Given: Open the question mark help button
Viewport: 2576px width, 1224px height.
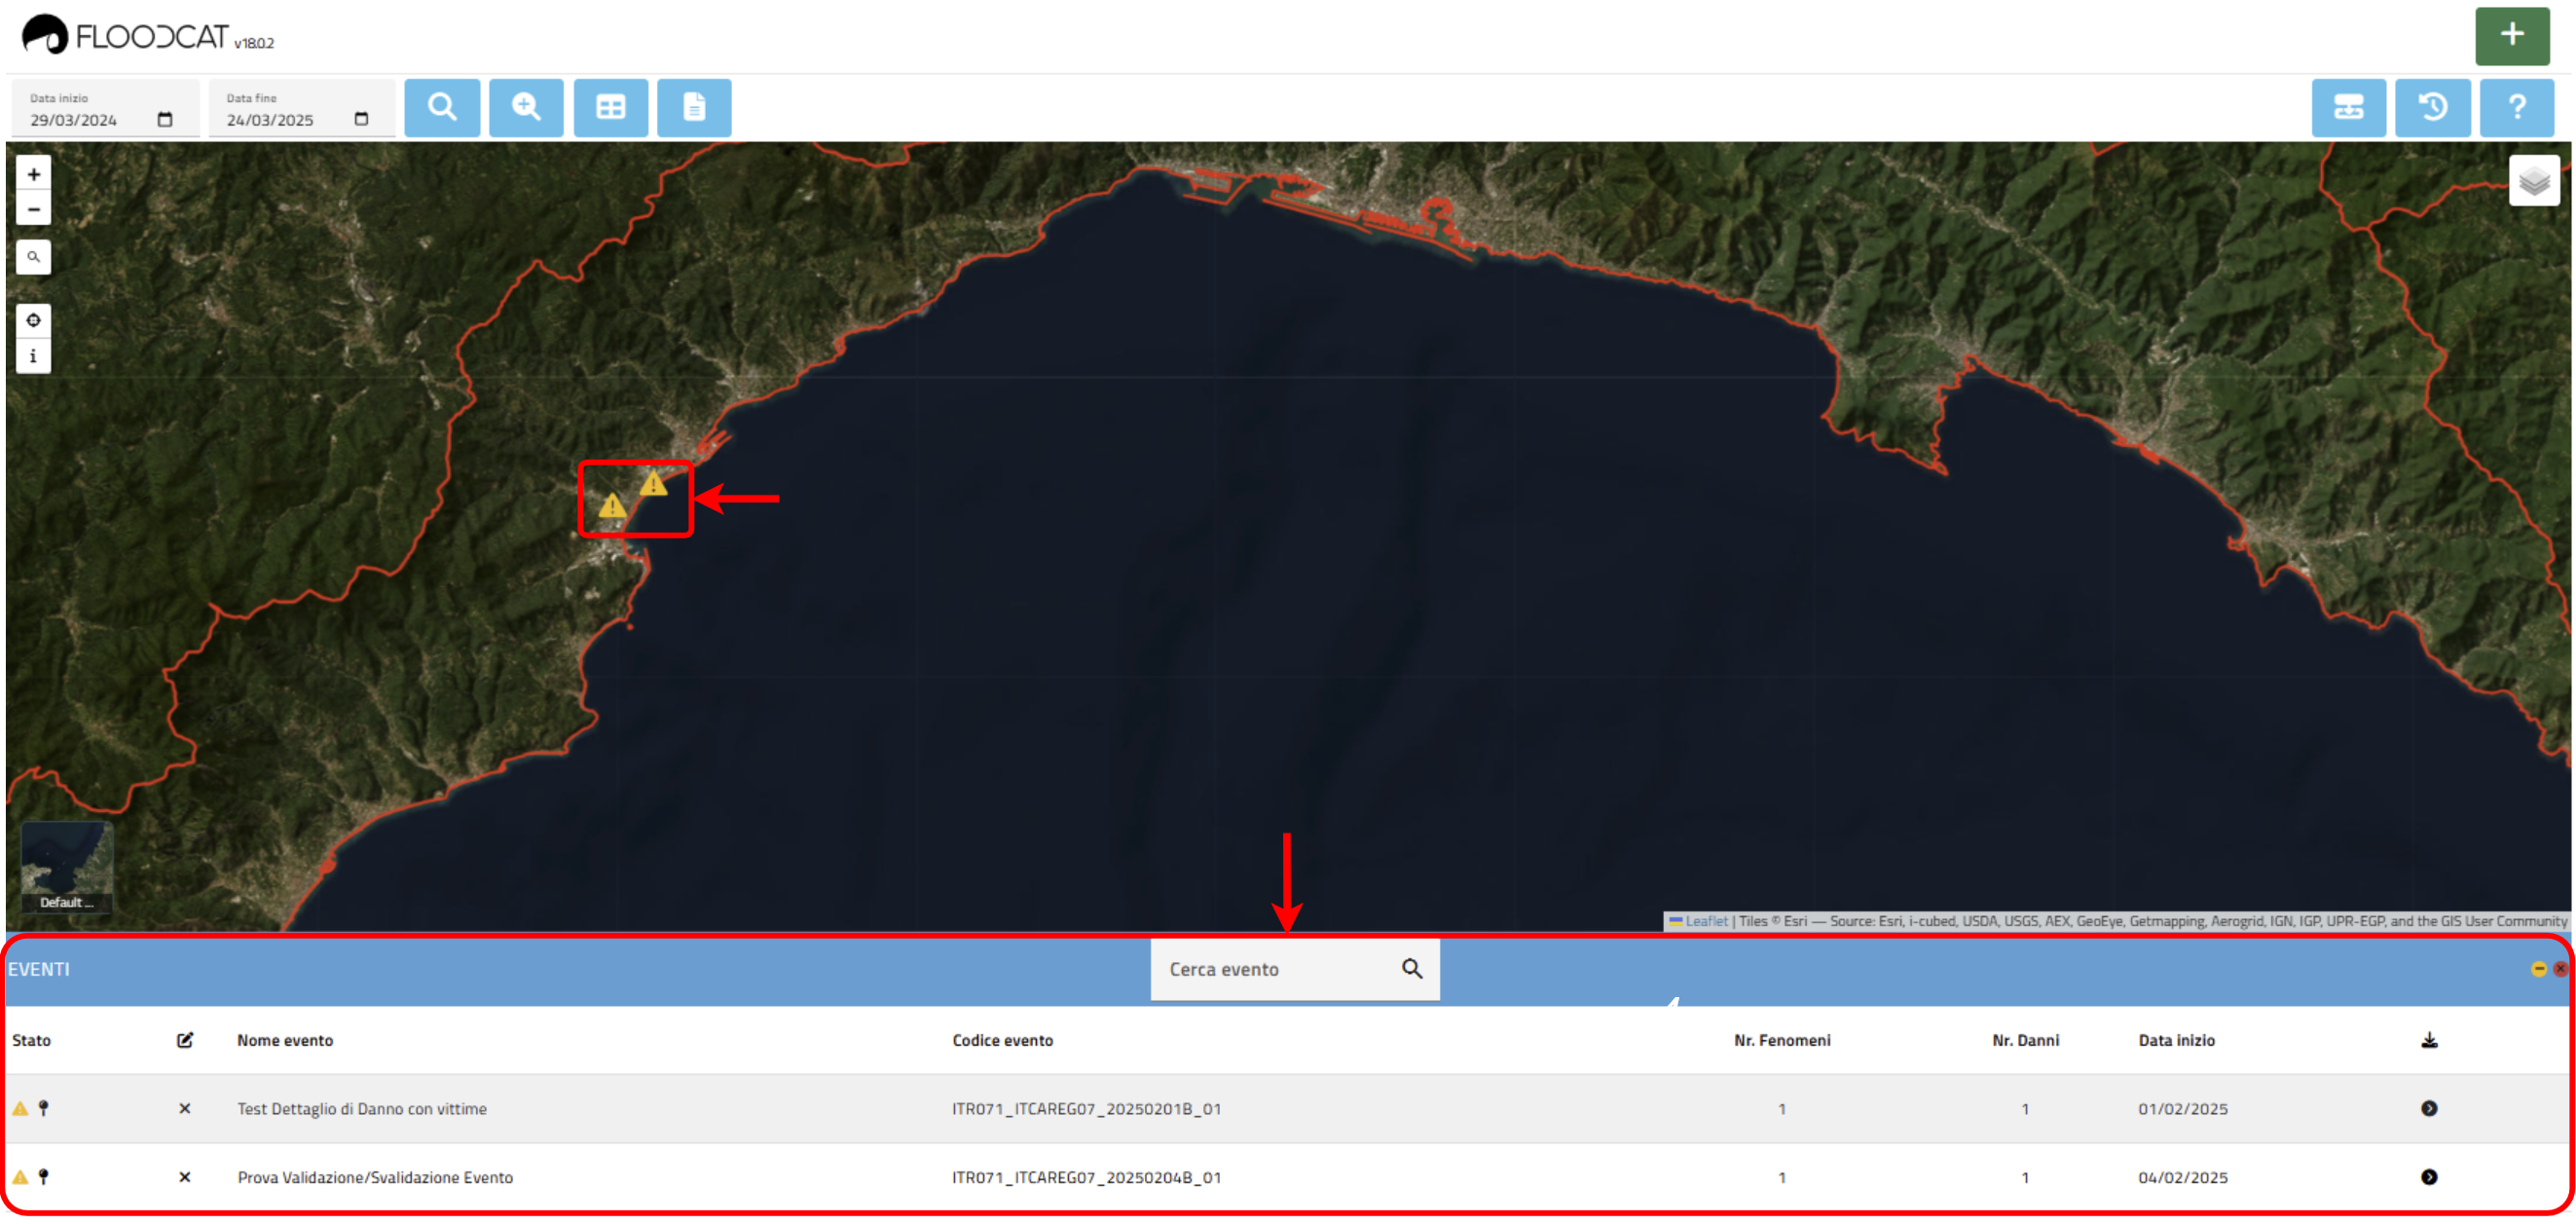Looking at the screenshot, I should tap(2516, 107).
